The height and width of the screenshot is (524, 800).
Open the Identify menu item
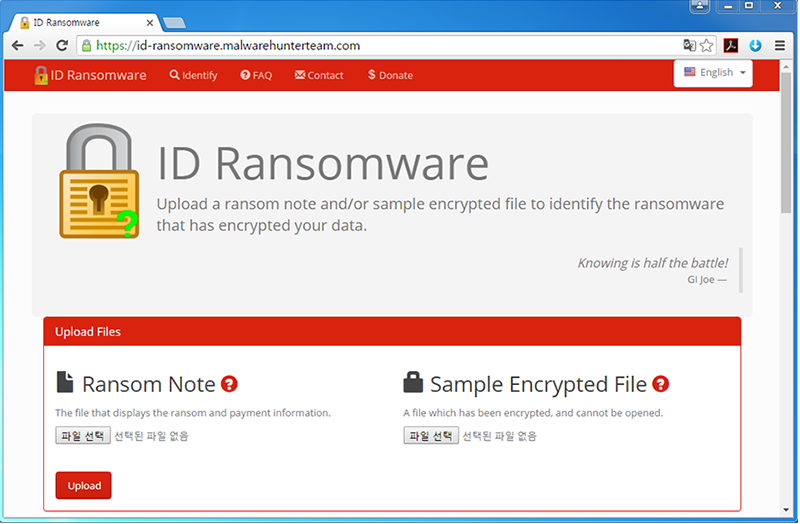pyautogui.click(x=193, y=75)
